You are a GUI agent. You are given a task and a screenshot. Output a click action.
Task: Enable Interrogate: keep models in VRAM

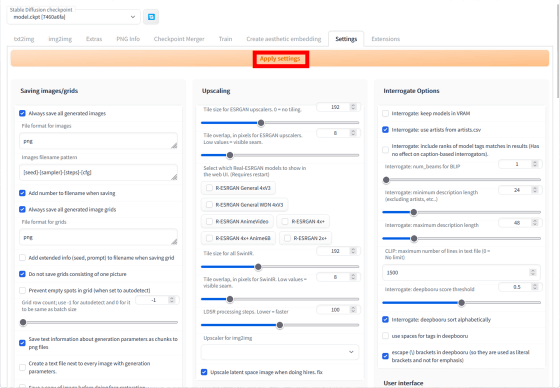tap(385, 113)
